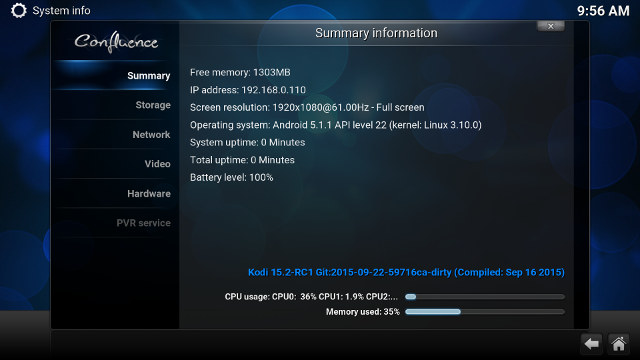Click the CPU usage progress bar
This screenshot has height=360, width=640.
click(485, 297)
